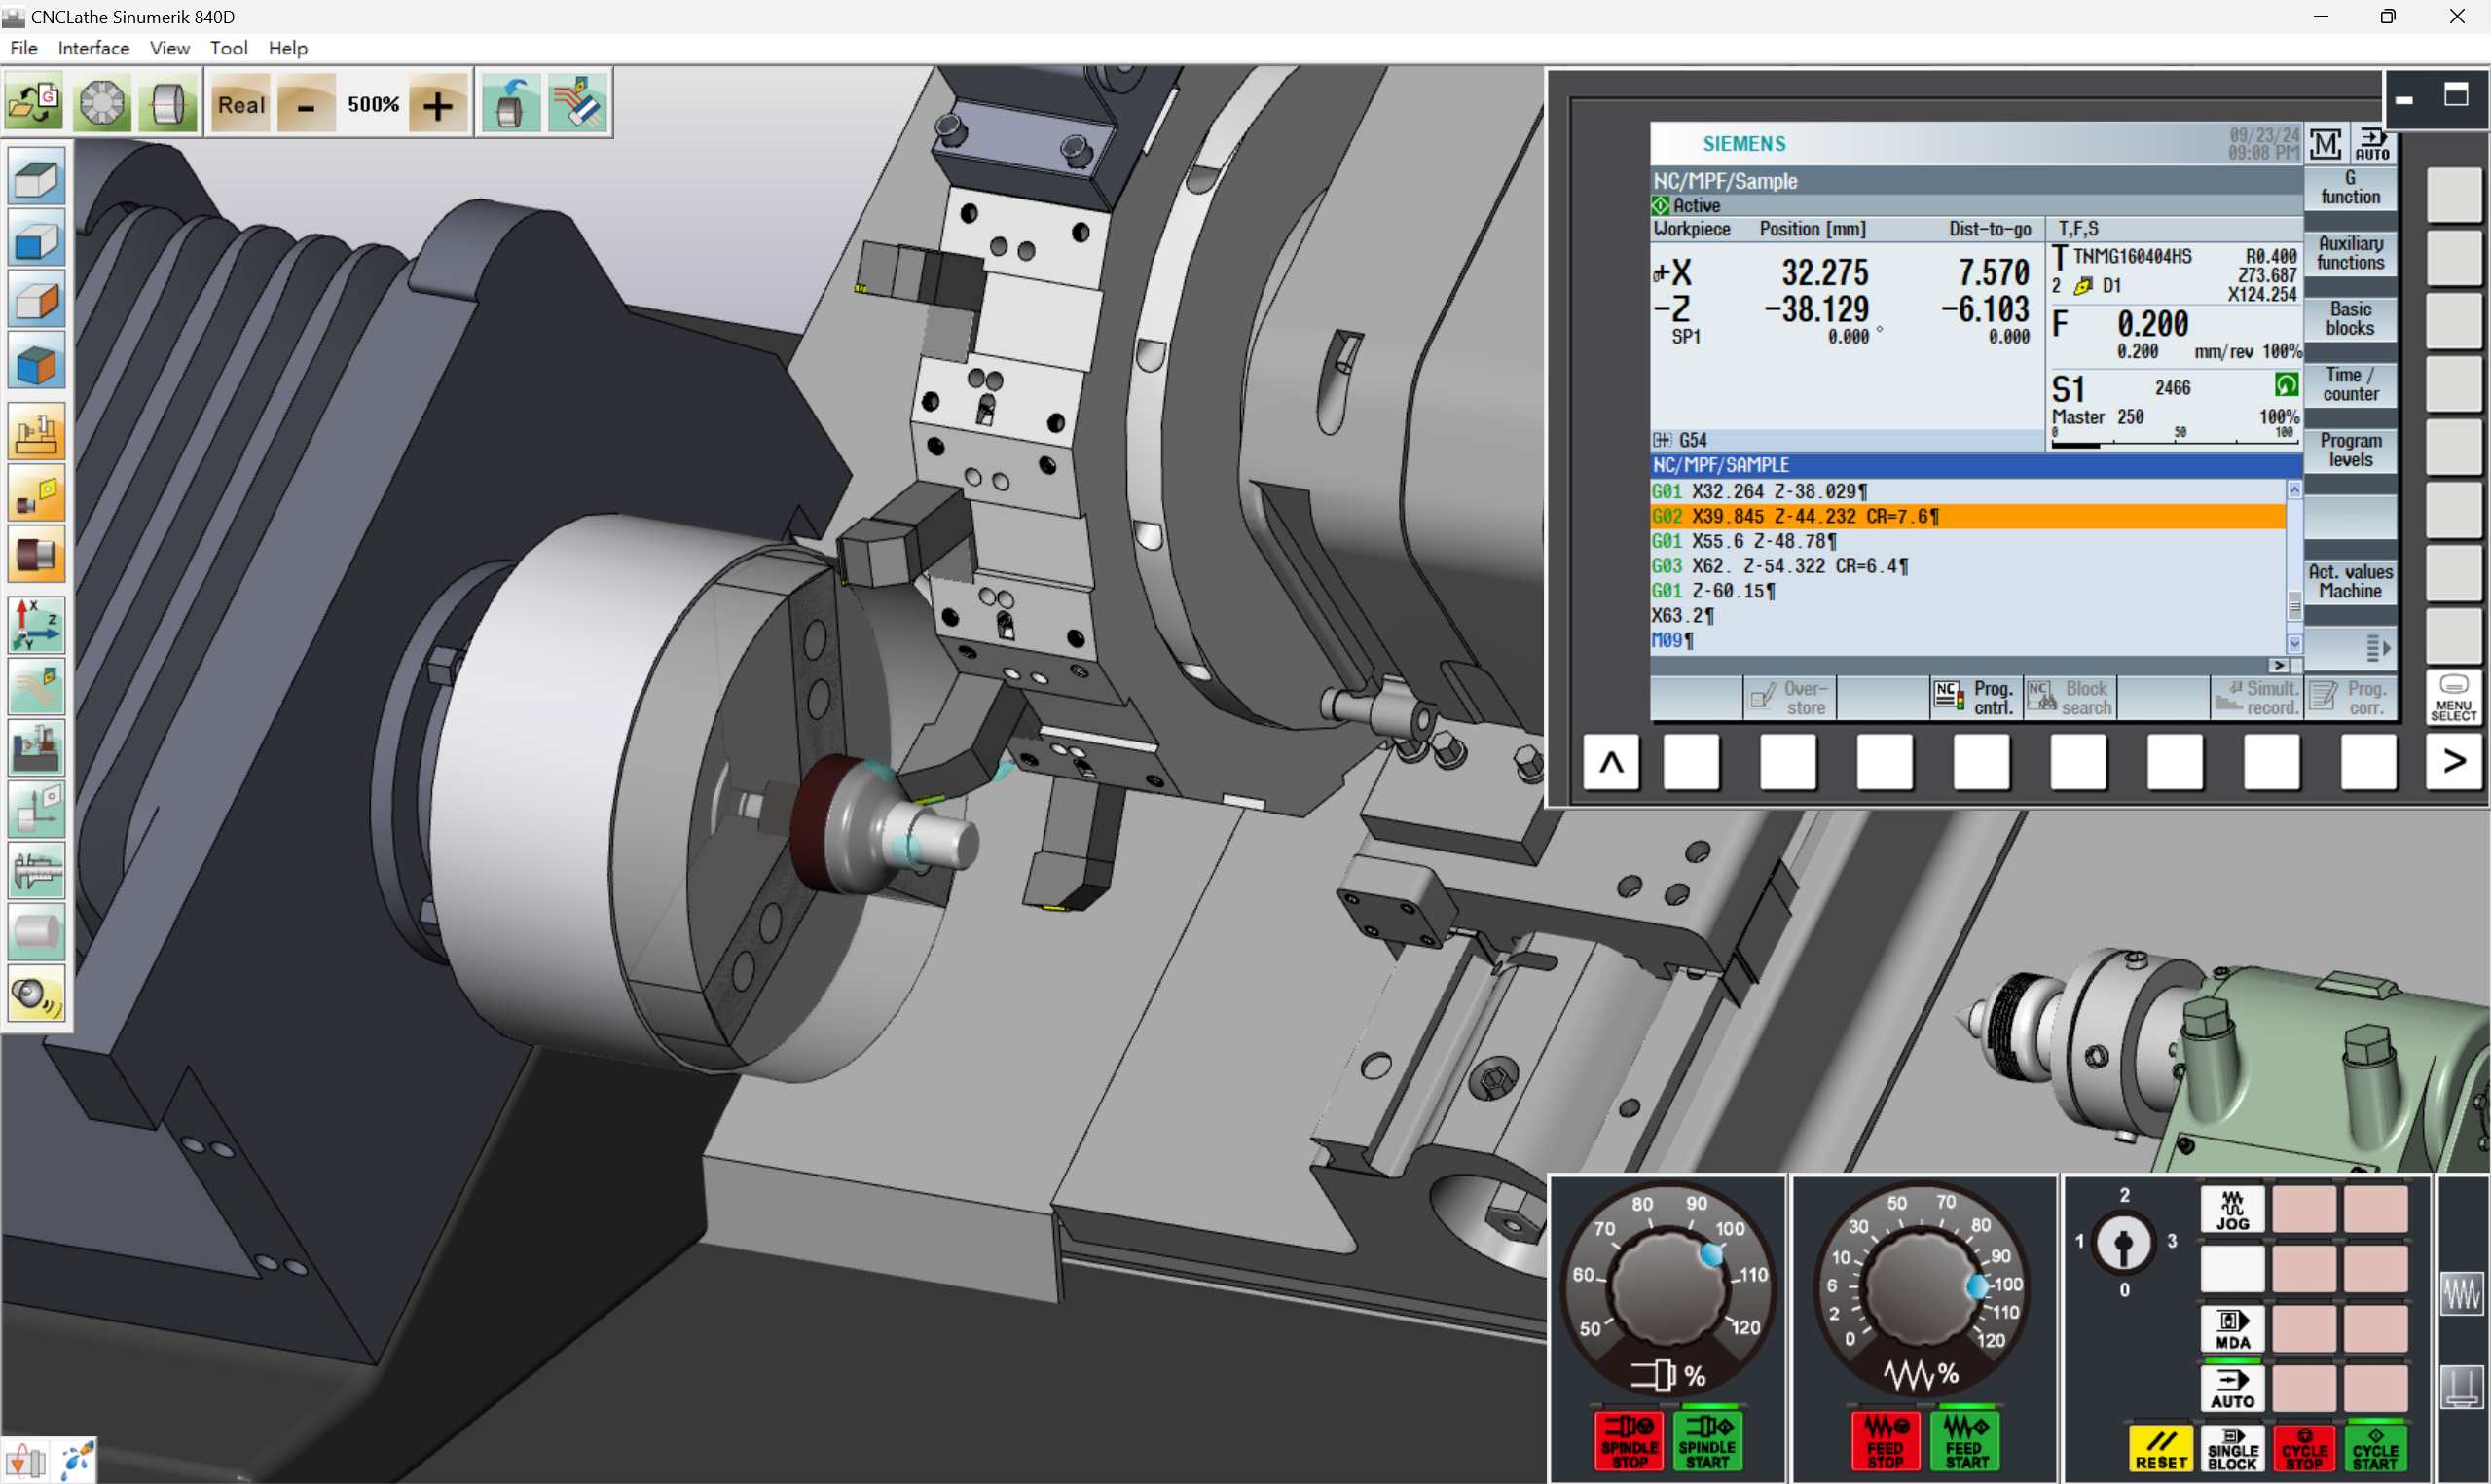Image resolution: width=2491 pixels, height=1484 pixels.
Task: Click the spindle speed progress bar
Action: coord(2174,444)
